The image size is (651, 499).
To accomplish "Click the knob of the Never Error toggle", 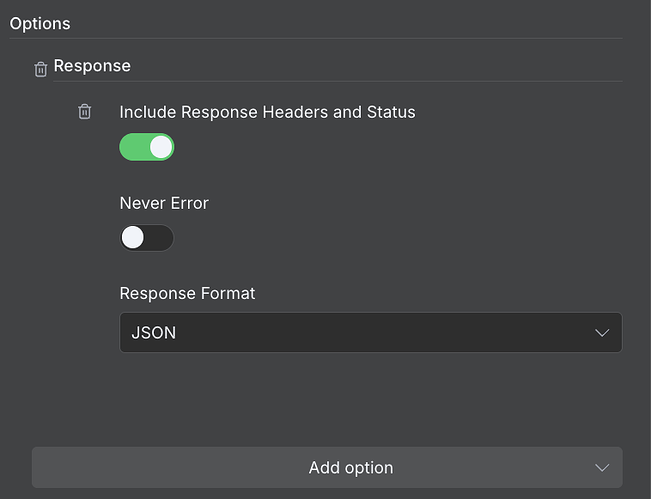I will 134,238.
